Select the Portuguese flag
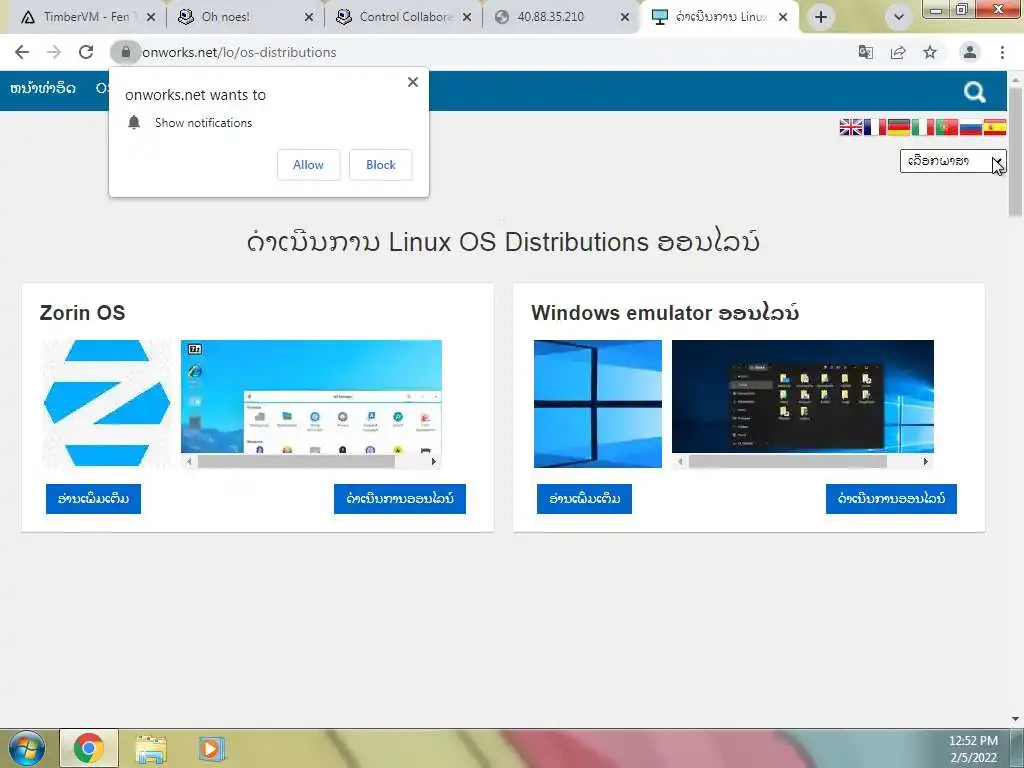The image size is (1024, 768). pyautogui.click(x=947, y=127)
